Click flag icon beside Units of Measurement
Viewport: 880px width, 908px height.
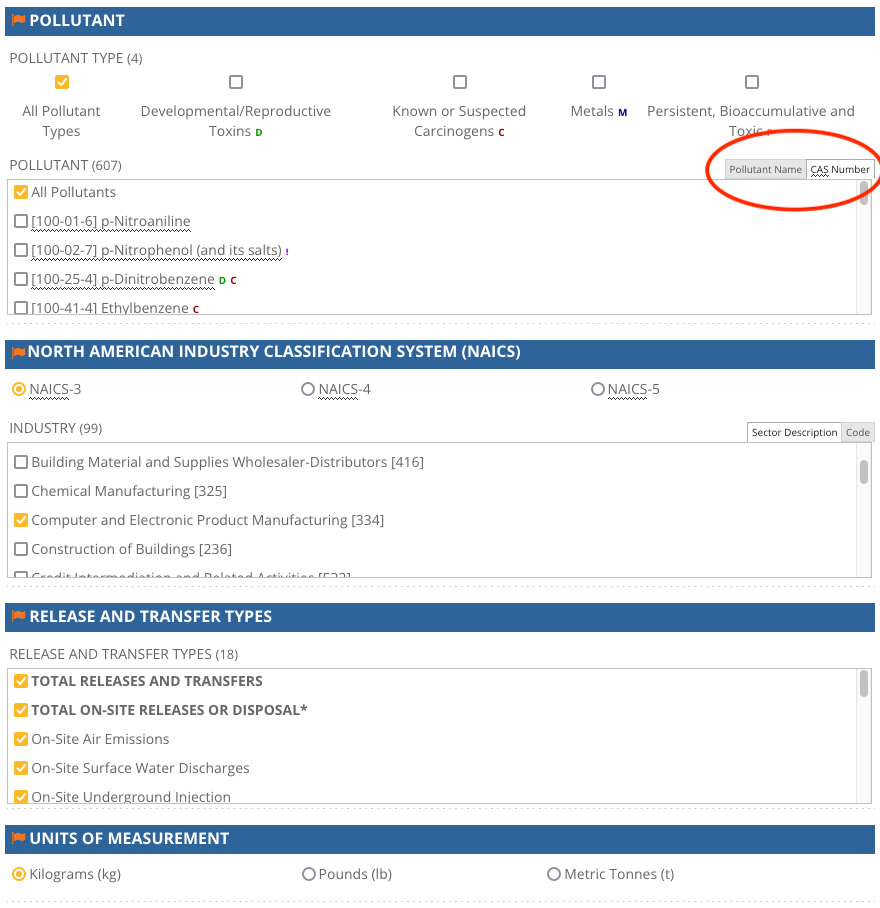18,839
